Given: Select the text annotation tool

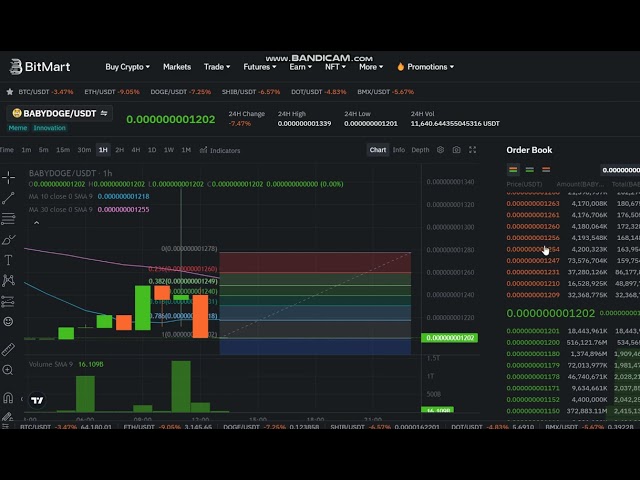Looking at the screenshot, I should pos(8,260).
